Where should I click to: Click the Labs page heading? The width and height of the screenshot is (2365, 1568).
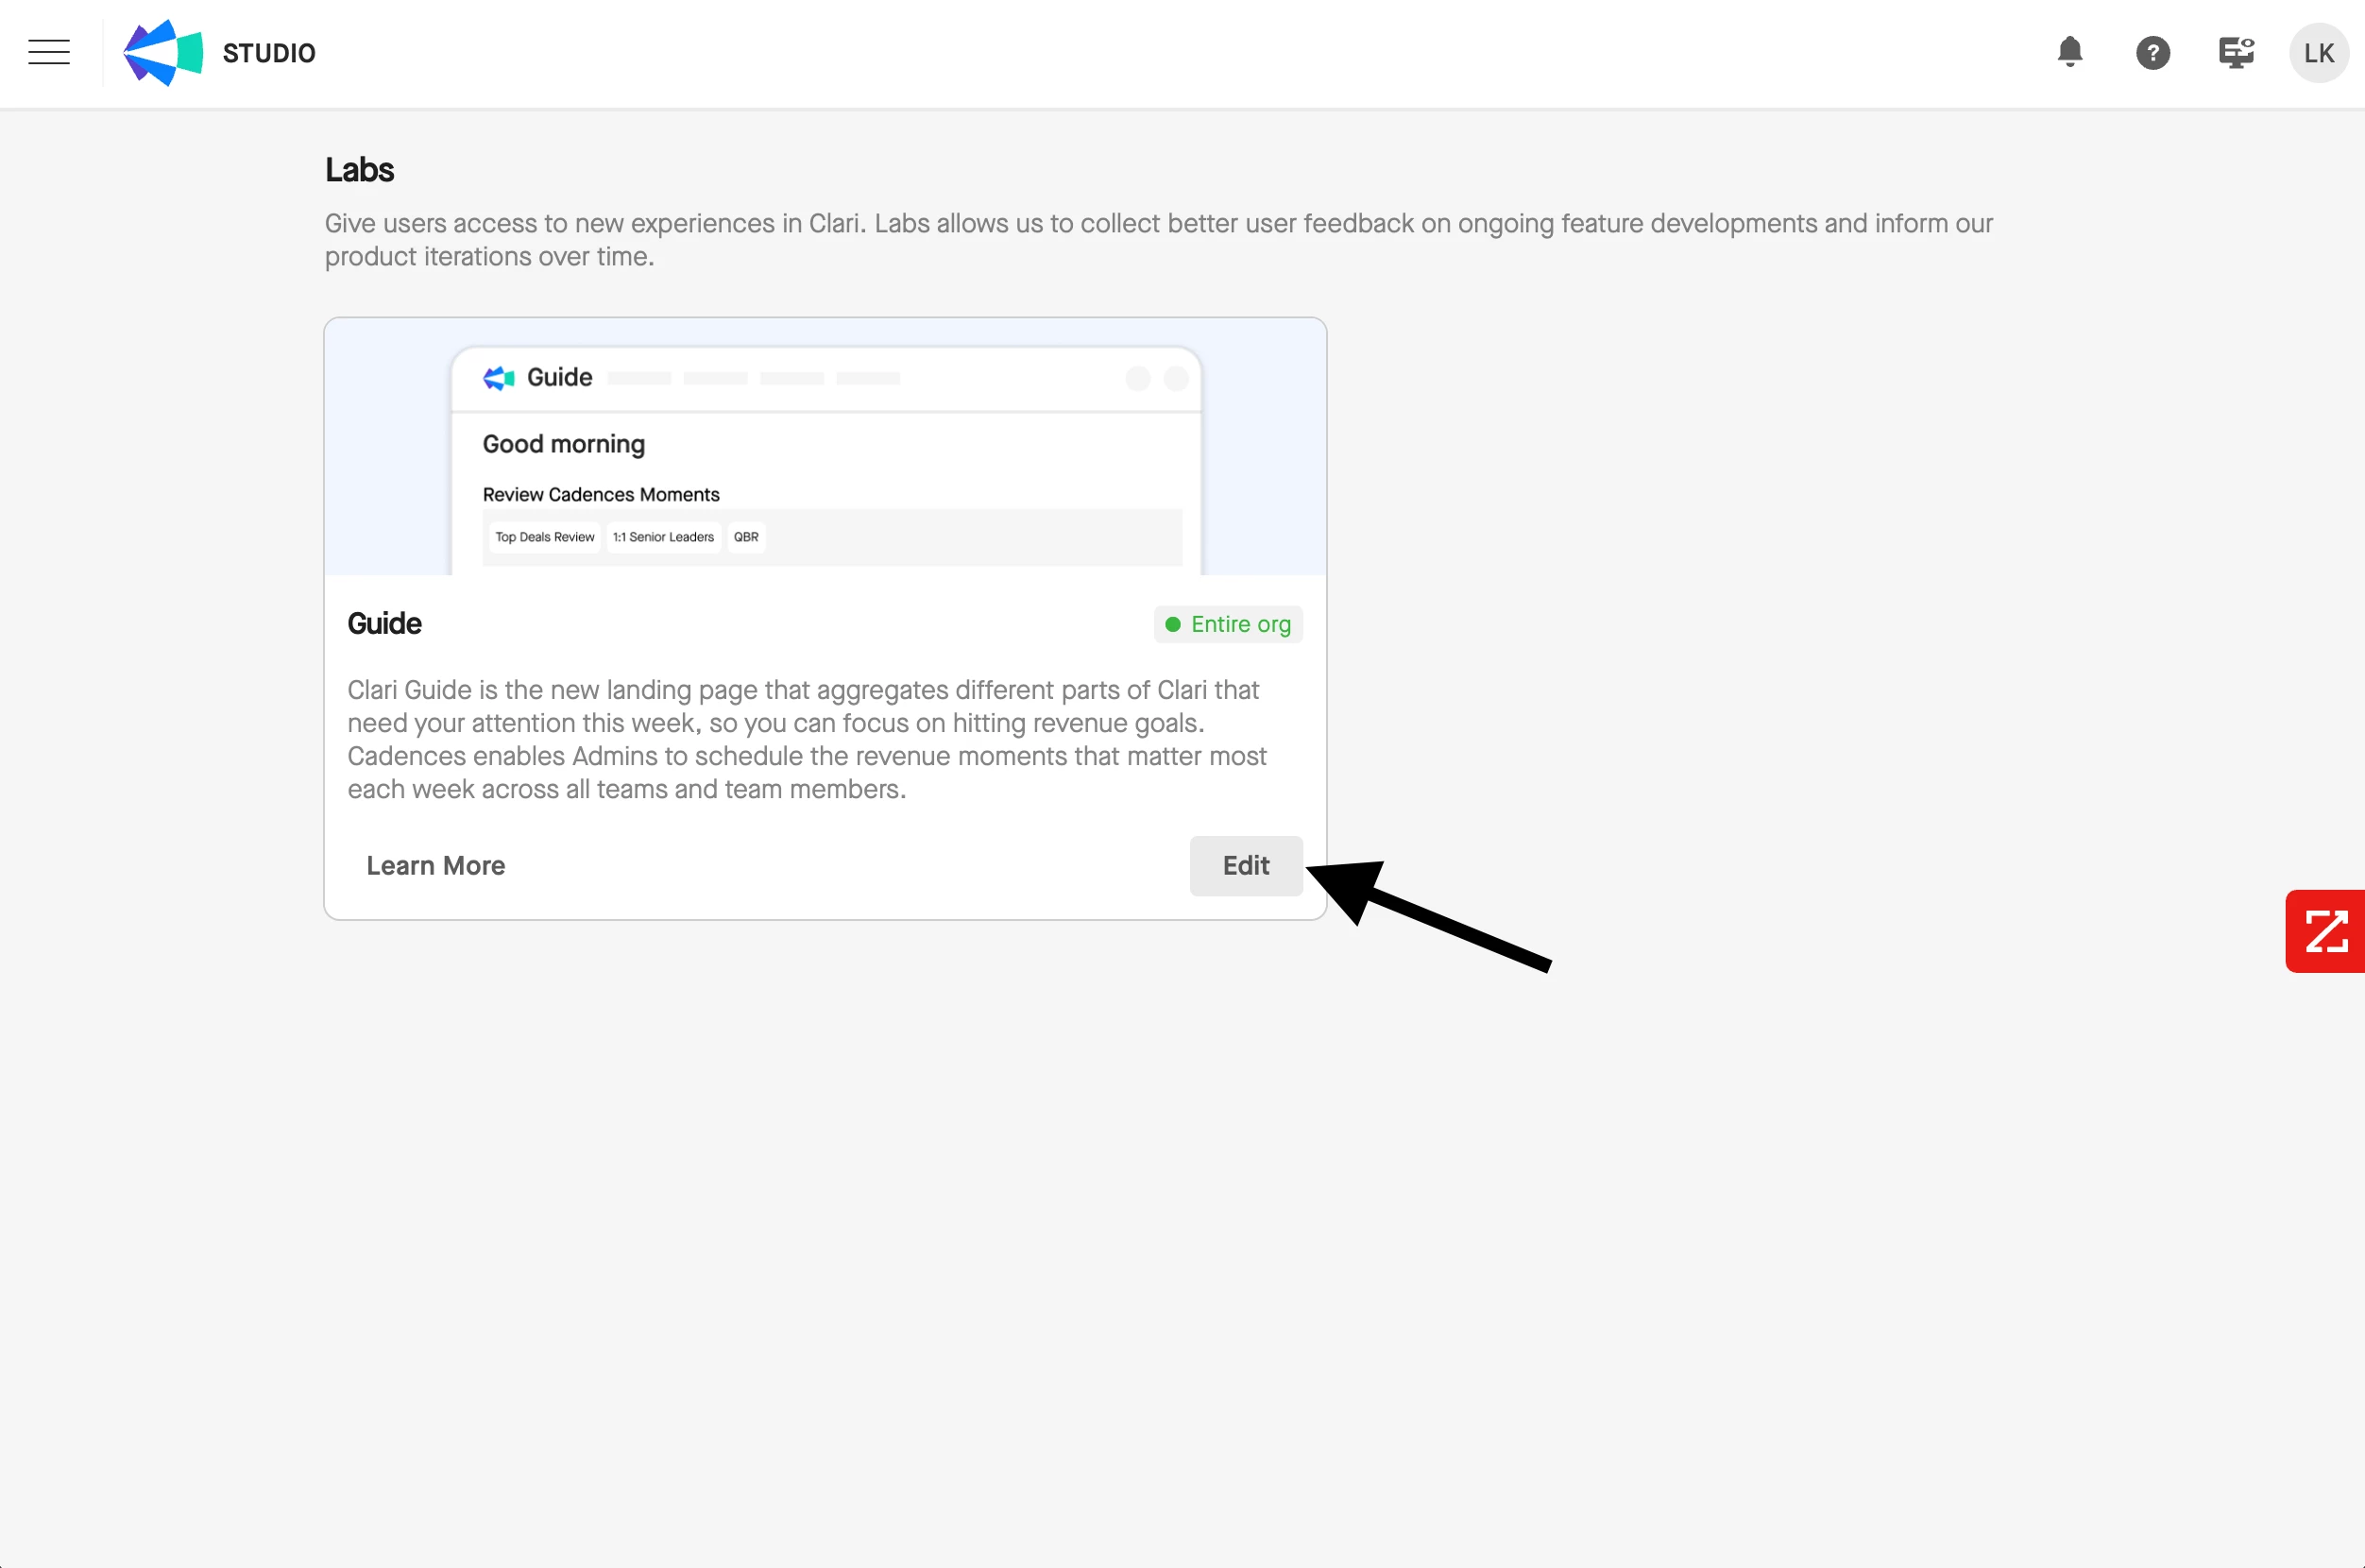[x=359, y=170]
